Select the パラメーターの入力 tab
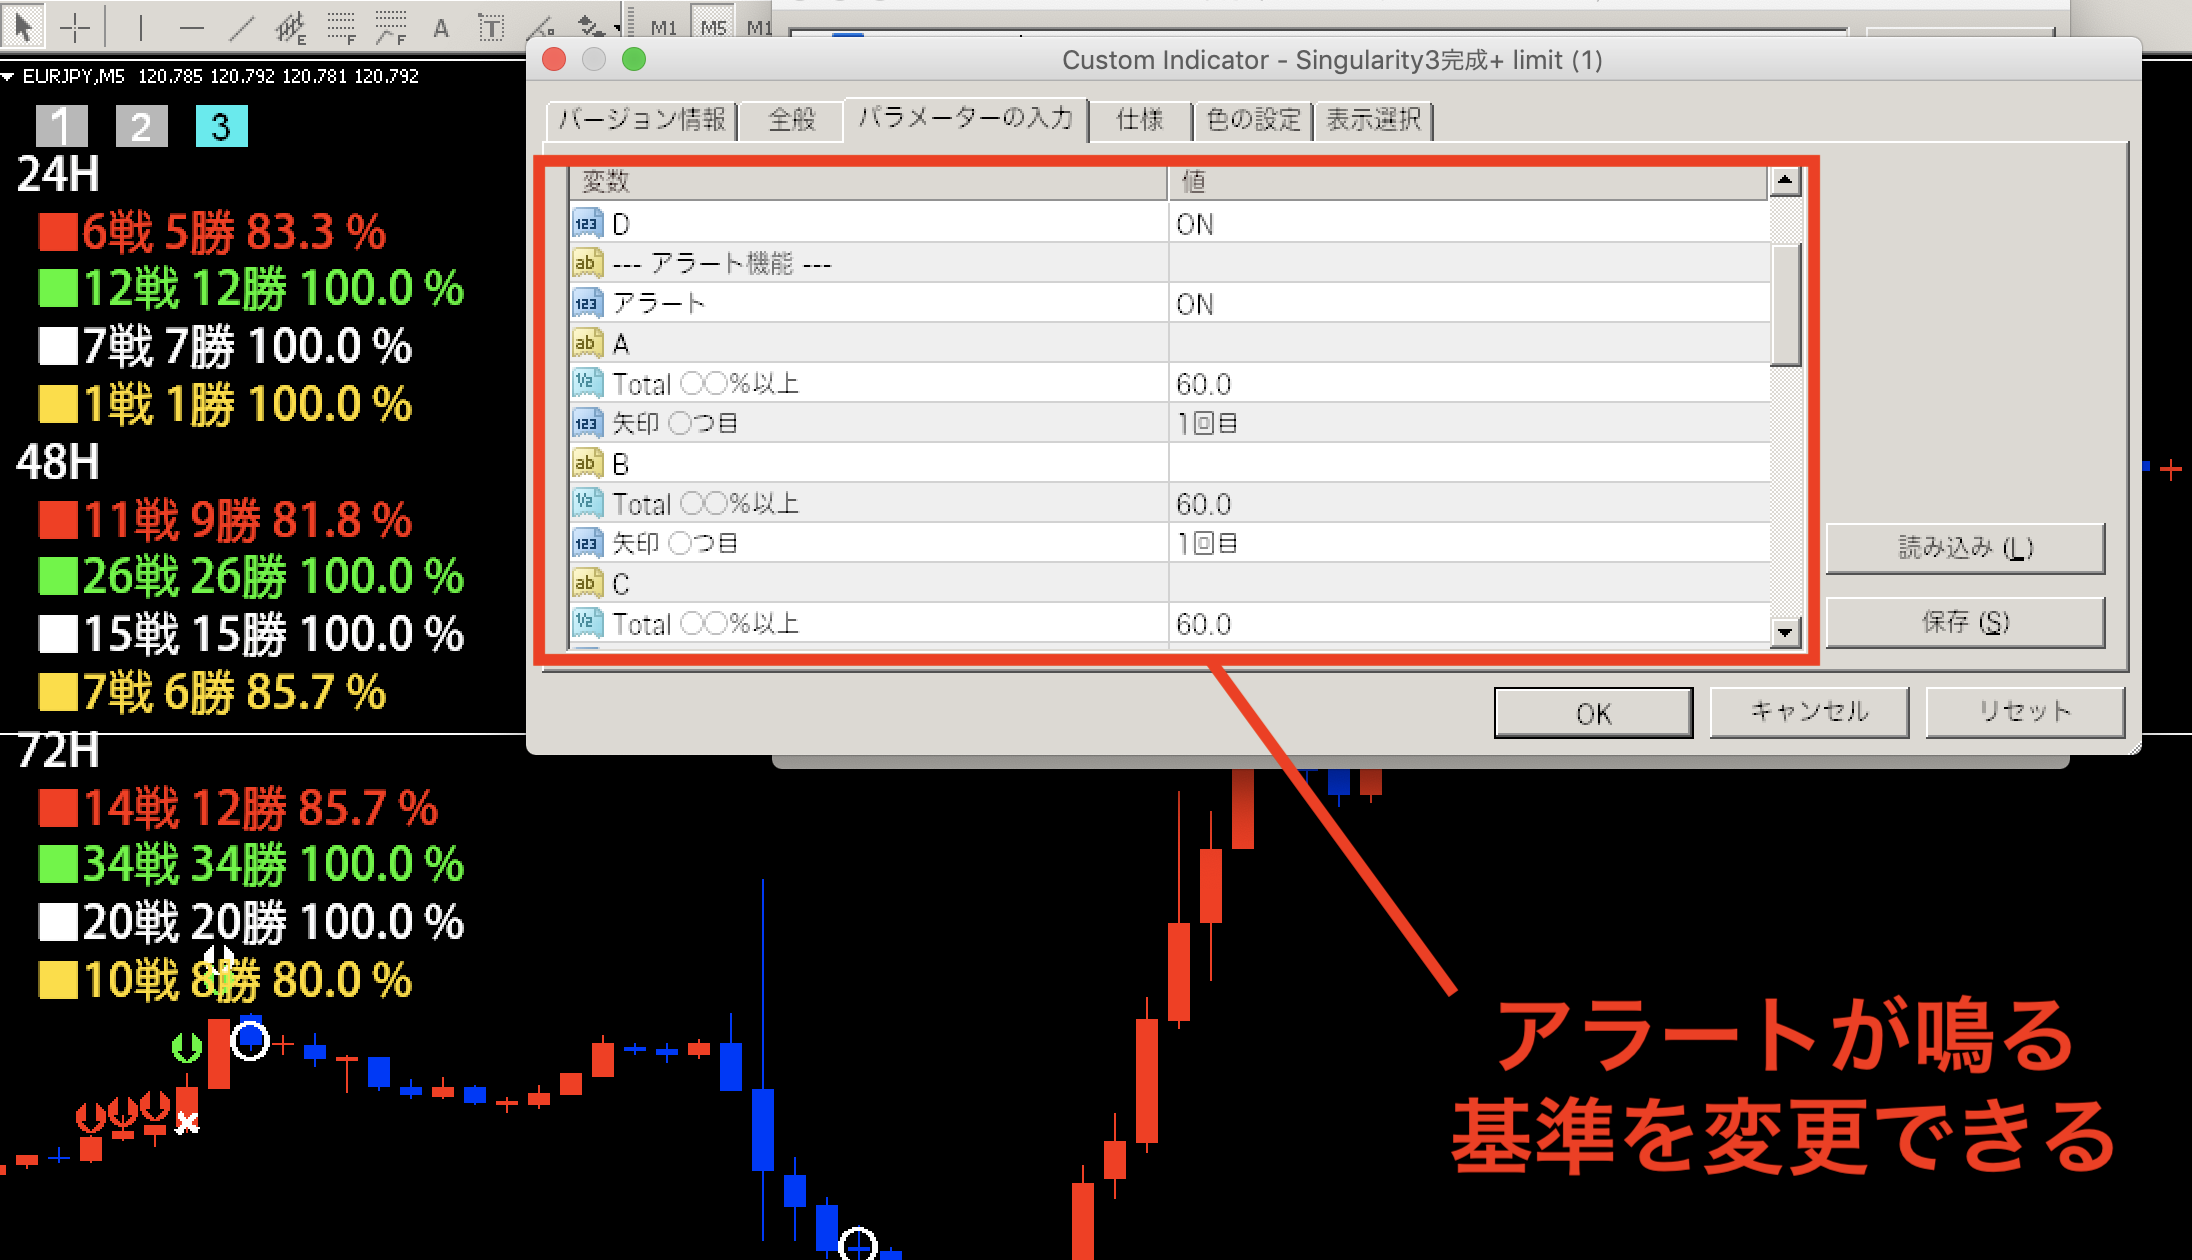This screenshot has width=2192, height=1260. coord(966,118)
